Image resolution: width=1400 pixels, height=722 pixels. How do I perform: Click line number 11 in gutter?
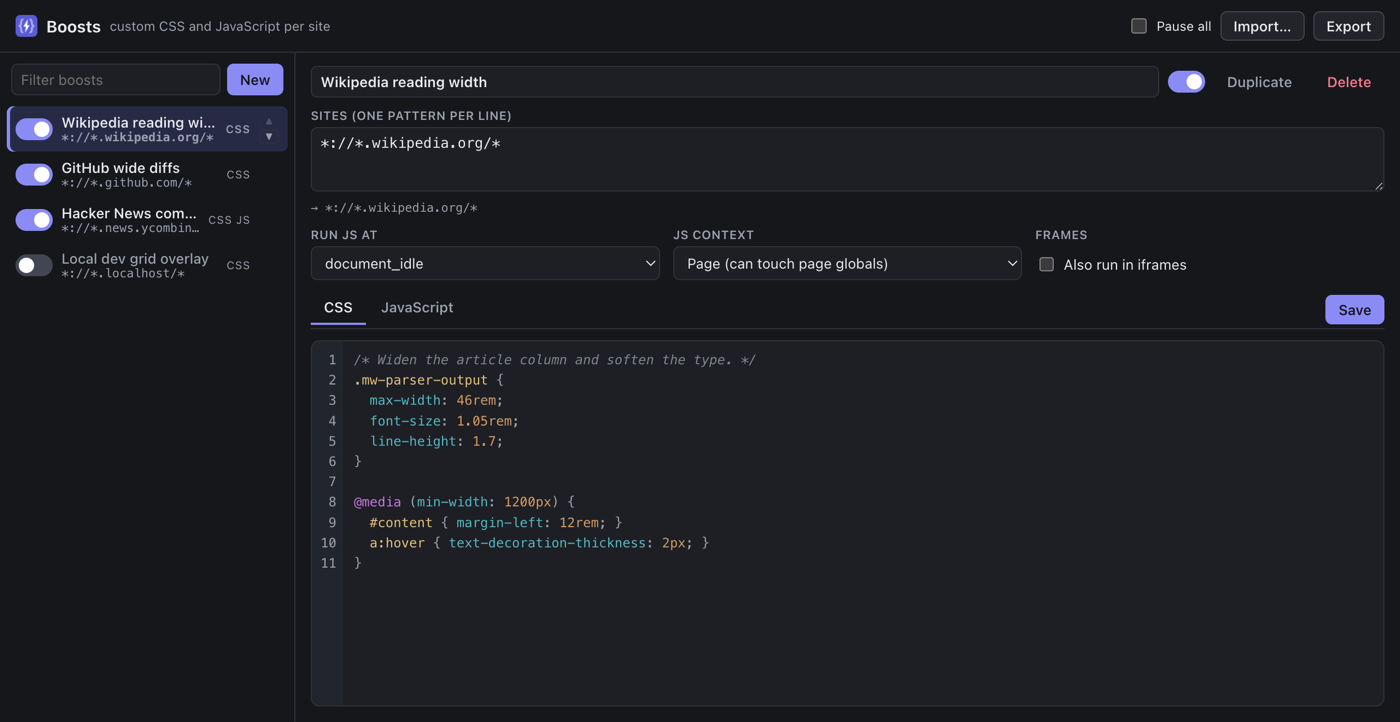pos(328,563)
